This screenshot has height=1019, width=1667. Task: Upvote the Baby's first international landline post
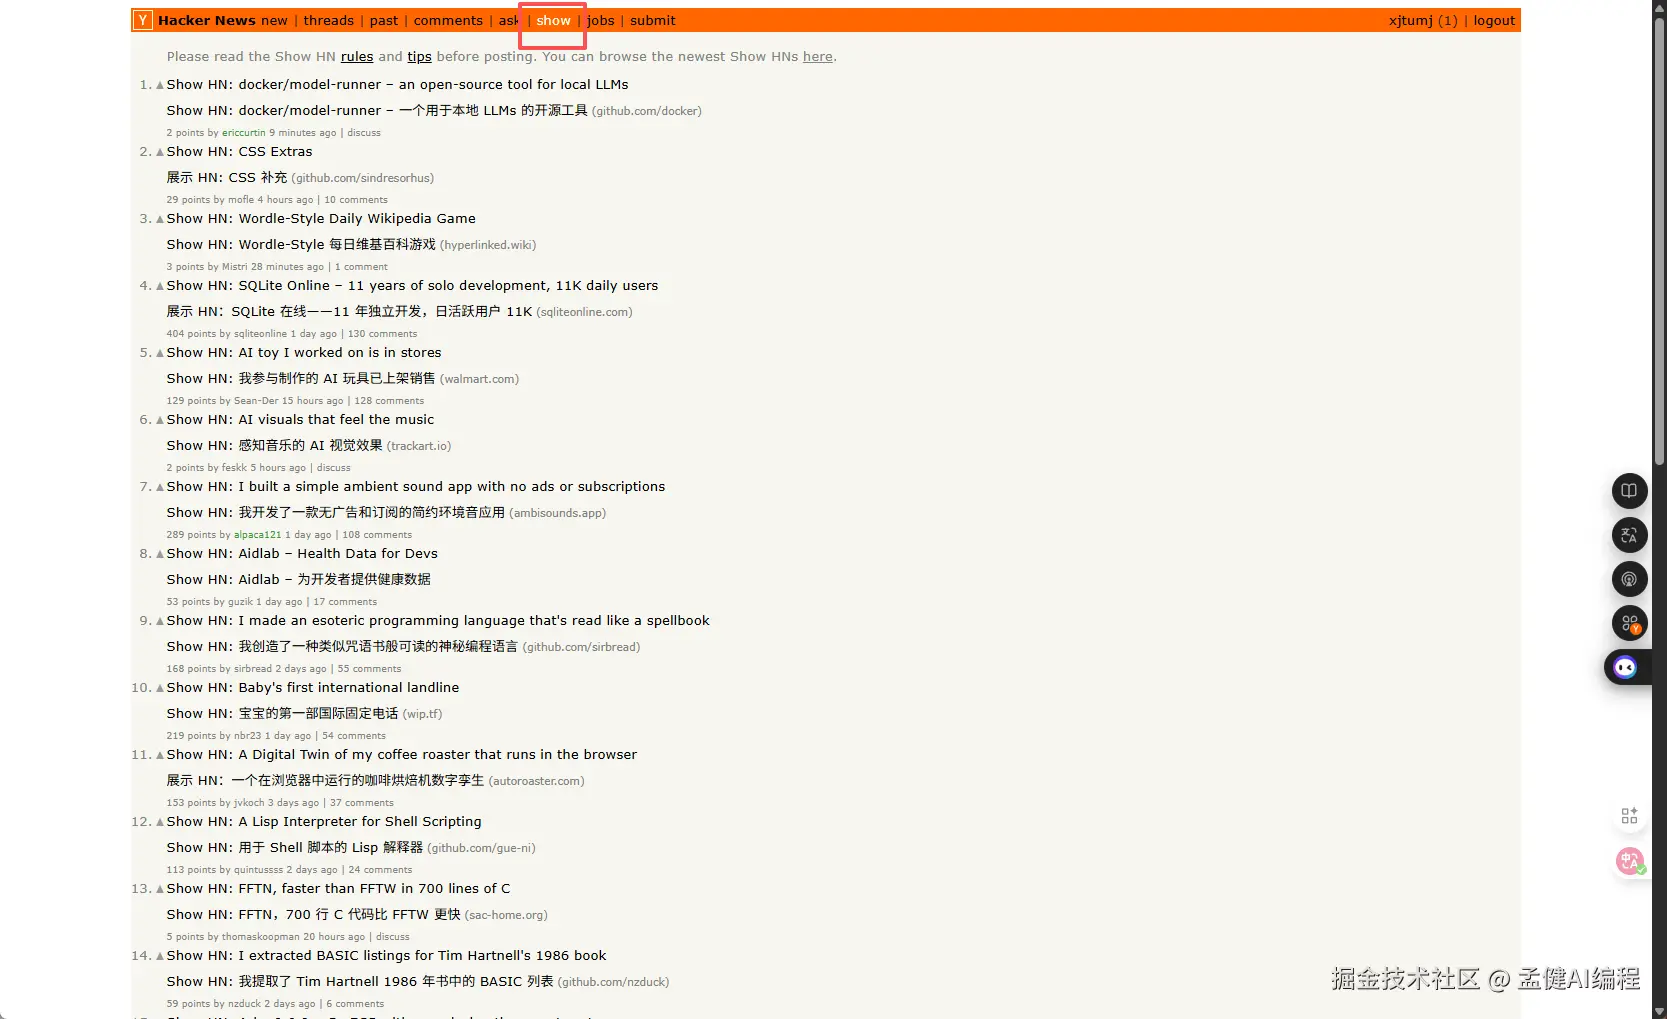click(x=160, y=689)
